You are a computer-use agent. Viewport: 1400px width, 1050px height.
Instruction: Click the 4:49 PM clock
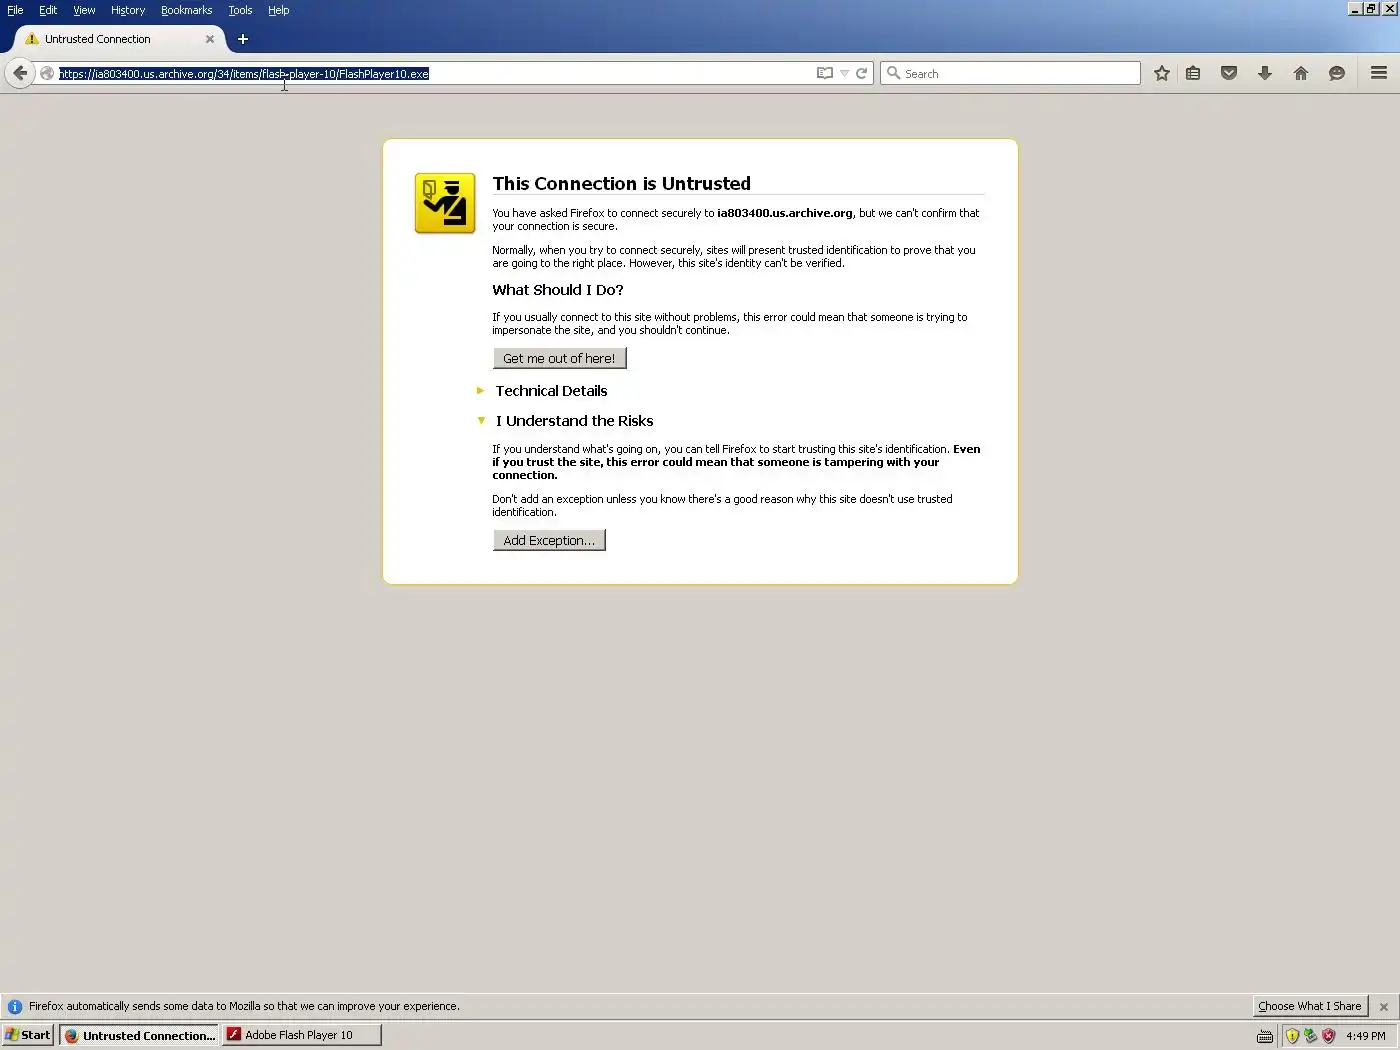pyautogui.click(x=1366, y=1036)
